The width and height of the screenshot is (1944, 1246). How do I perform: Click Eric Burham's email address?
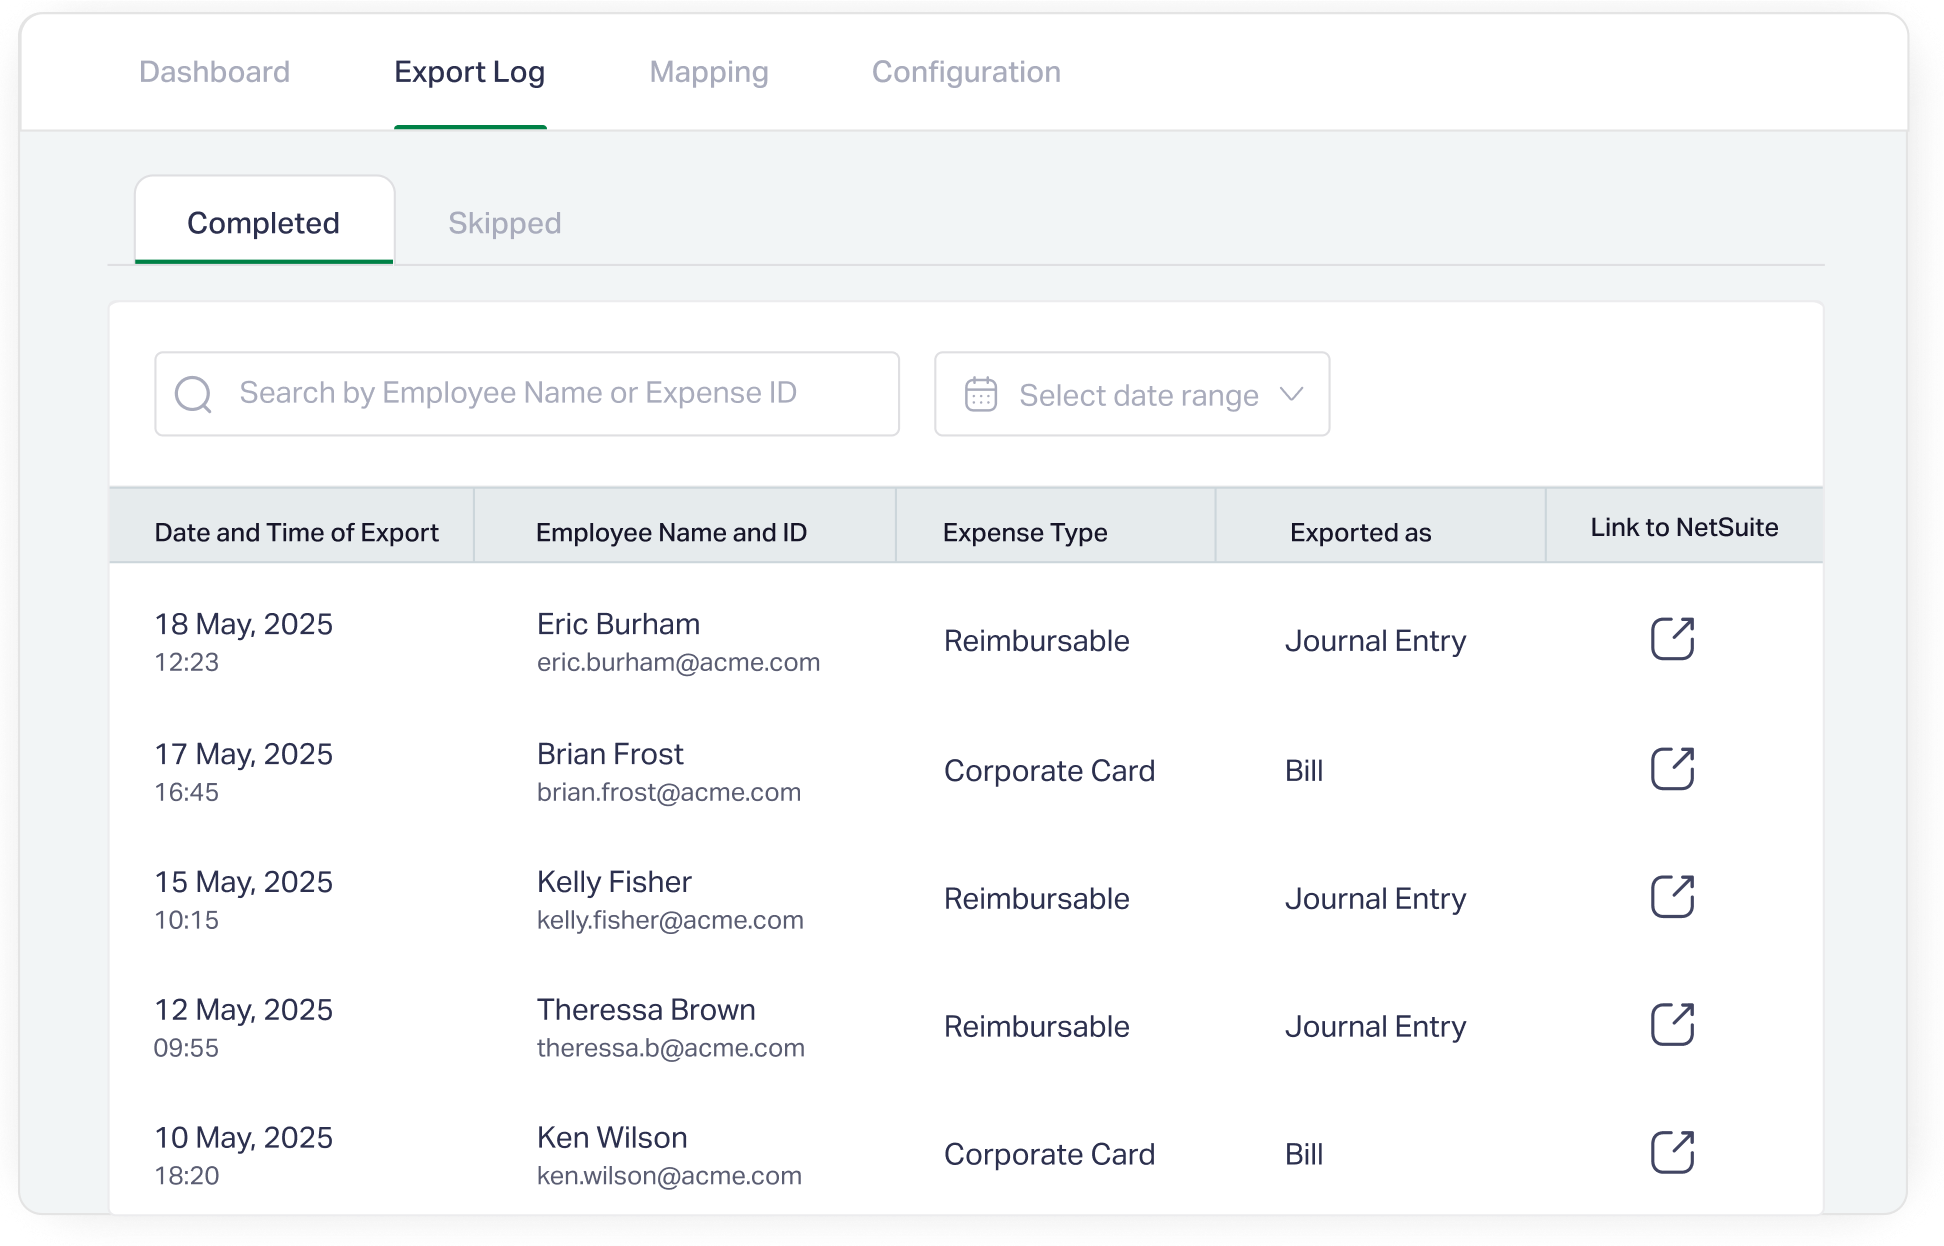pos(677,661)
